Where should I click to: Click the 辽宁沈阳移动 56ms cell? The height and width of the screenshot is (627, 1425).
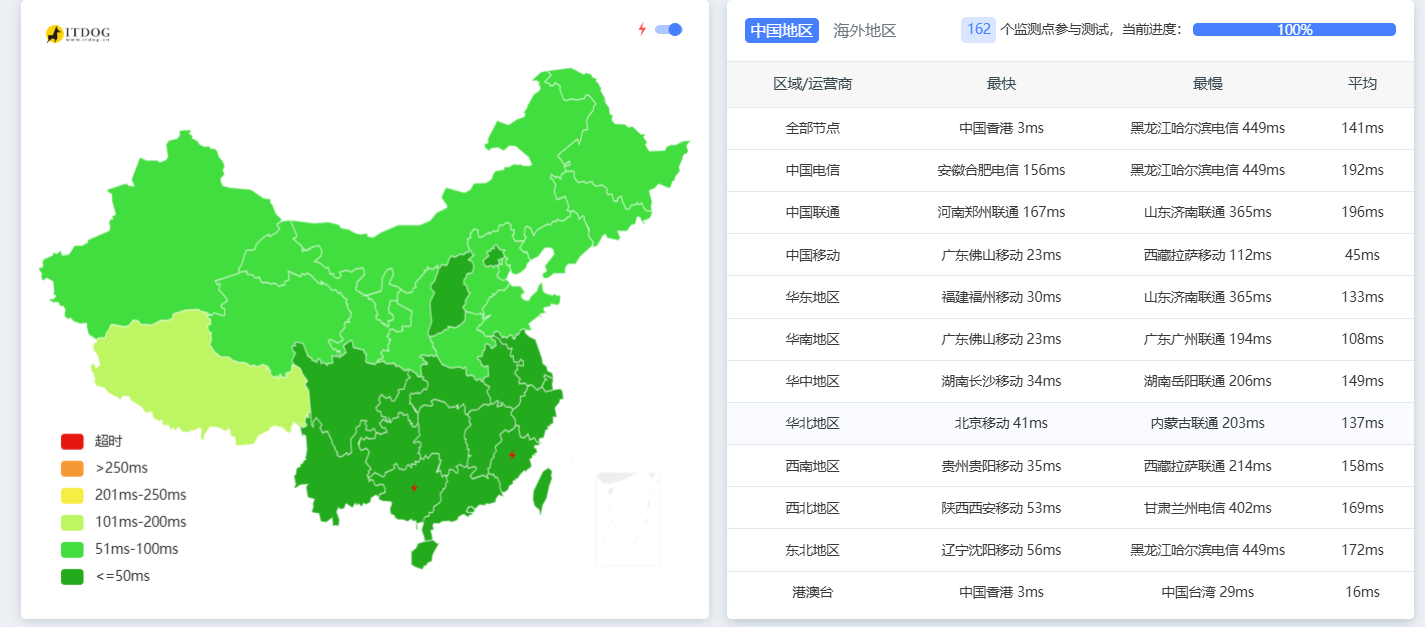point(1001,550)
